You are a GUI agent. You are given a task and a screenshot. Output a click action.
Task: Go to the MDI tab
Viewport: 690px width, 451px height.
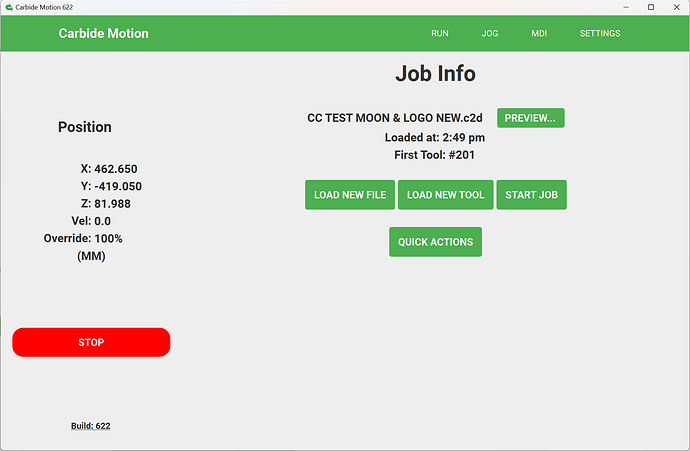(x=539, y=33)
